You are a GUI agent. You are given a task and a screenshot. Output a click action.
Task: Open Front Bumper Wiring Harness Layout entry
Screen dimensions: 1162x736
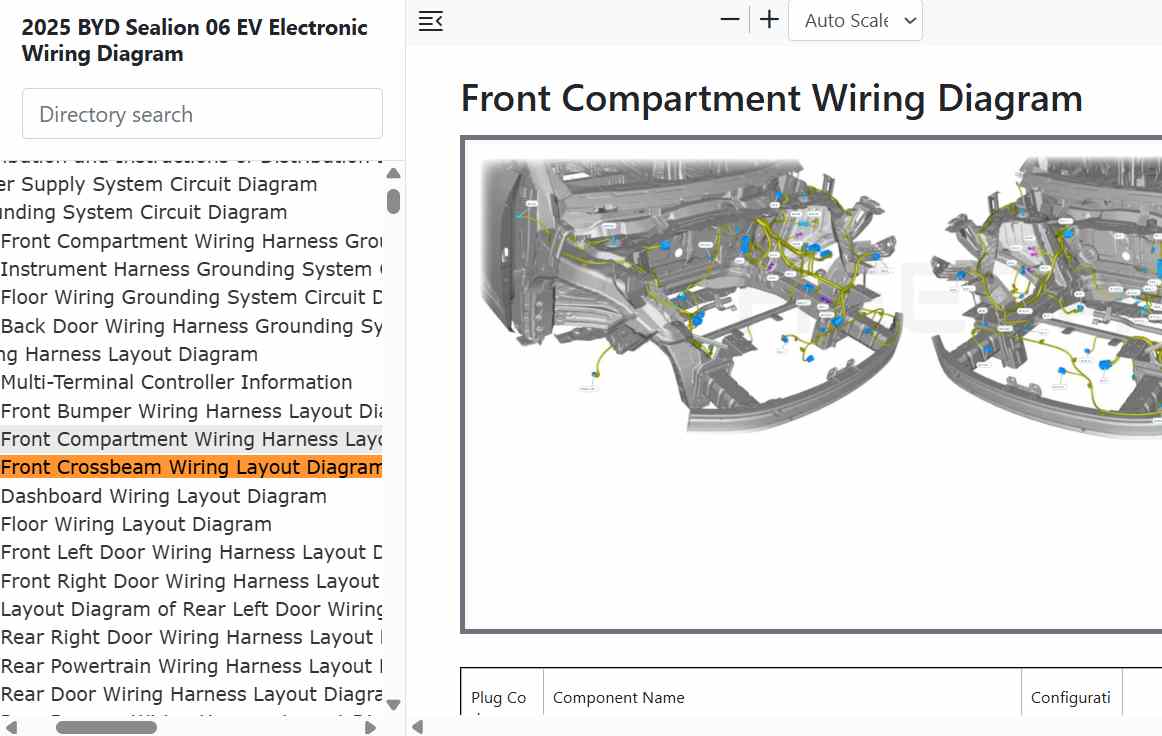coord(191,411)
